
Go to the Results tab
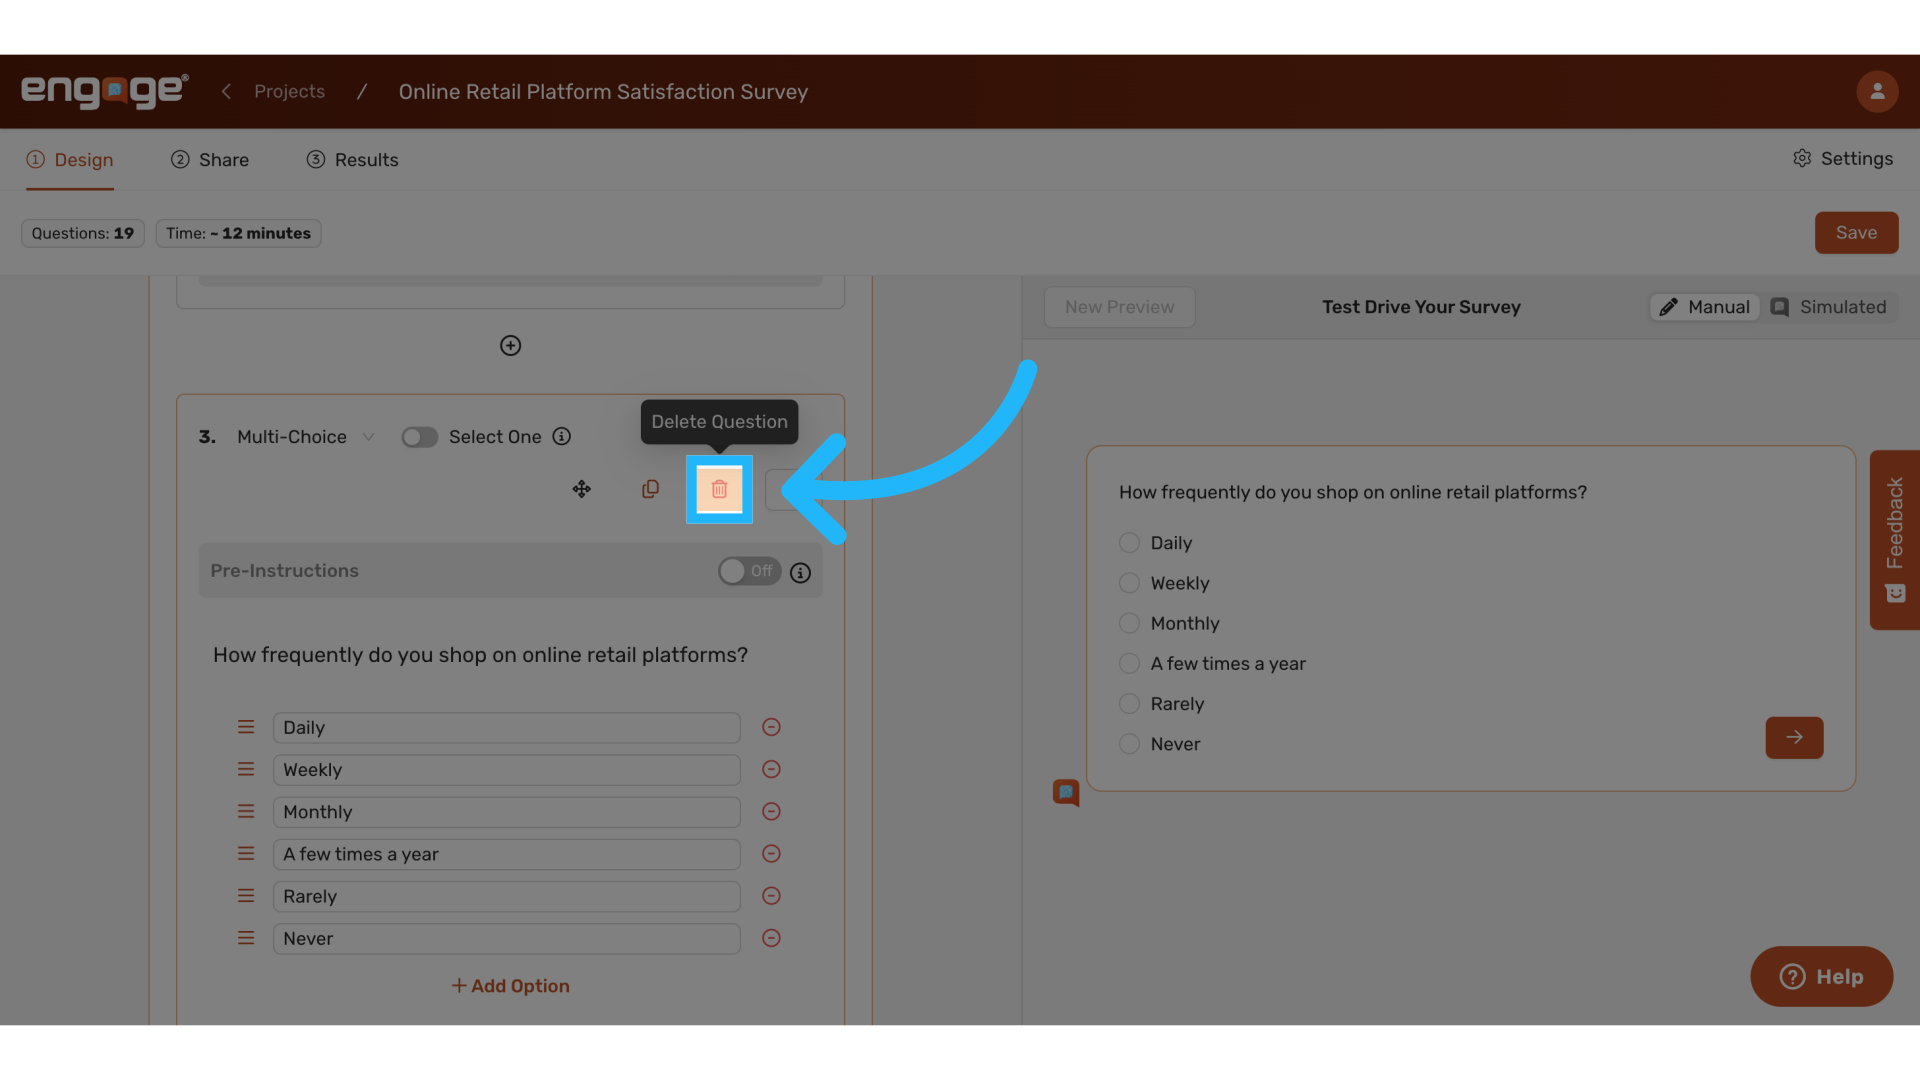(x=352, y=160)
